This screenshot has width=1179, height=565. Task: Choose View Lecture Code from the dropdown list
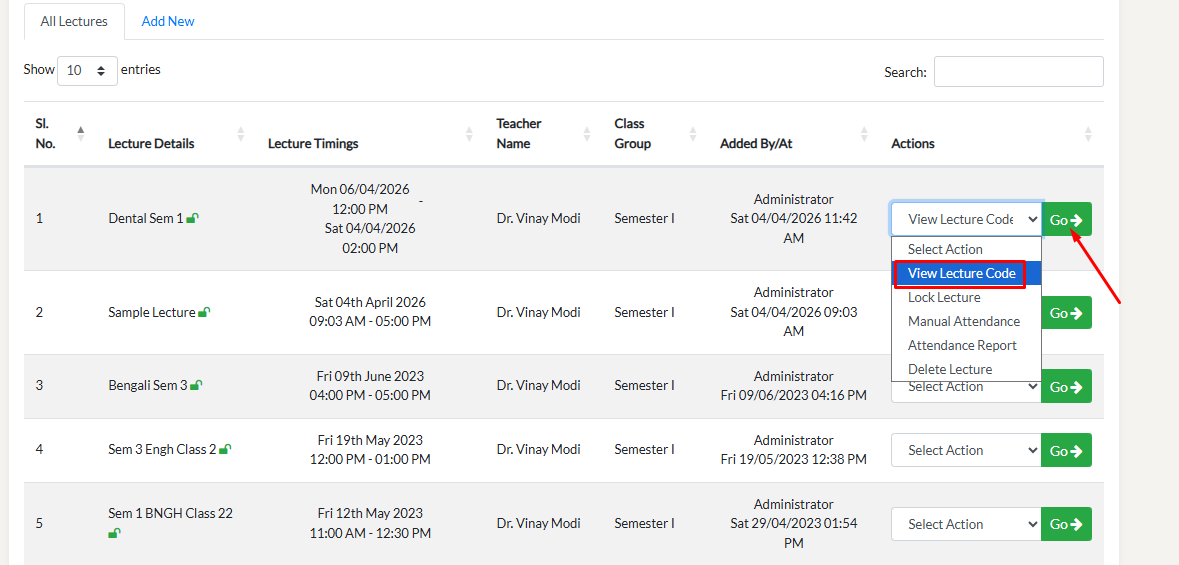961,273
